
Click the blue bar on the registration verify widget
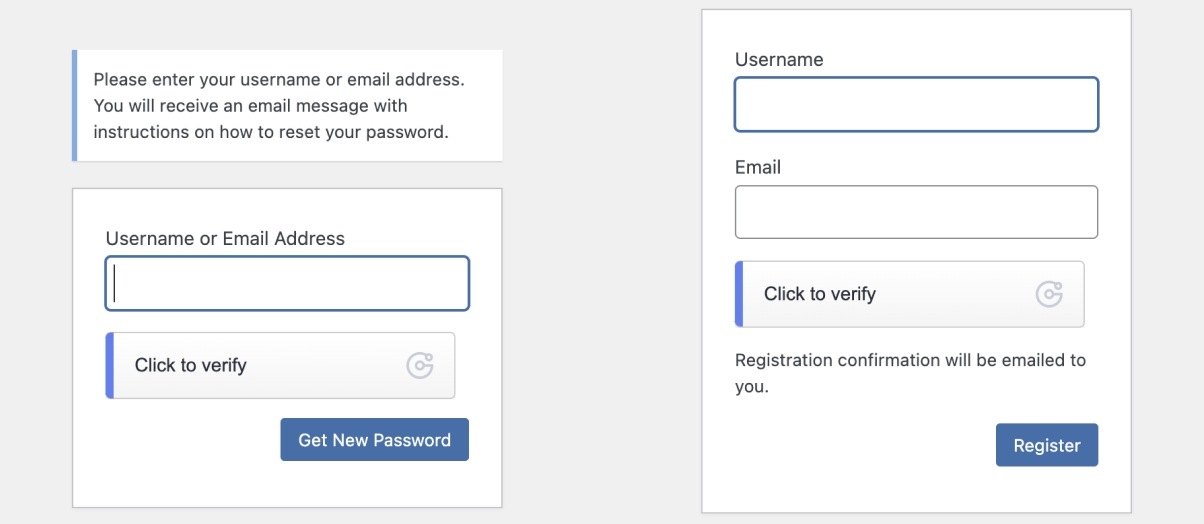[x=739, y=294]
